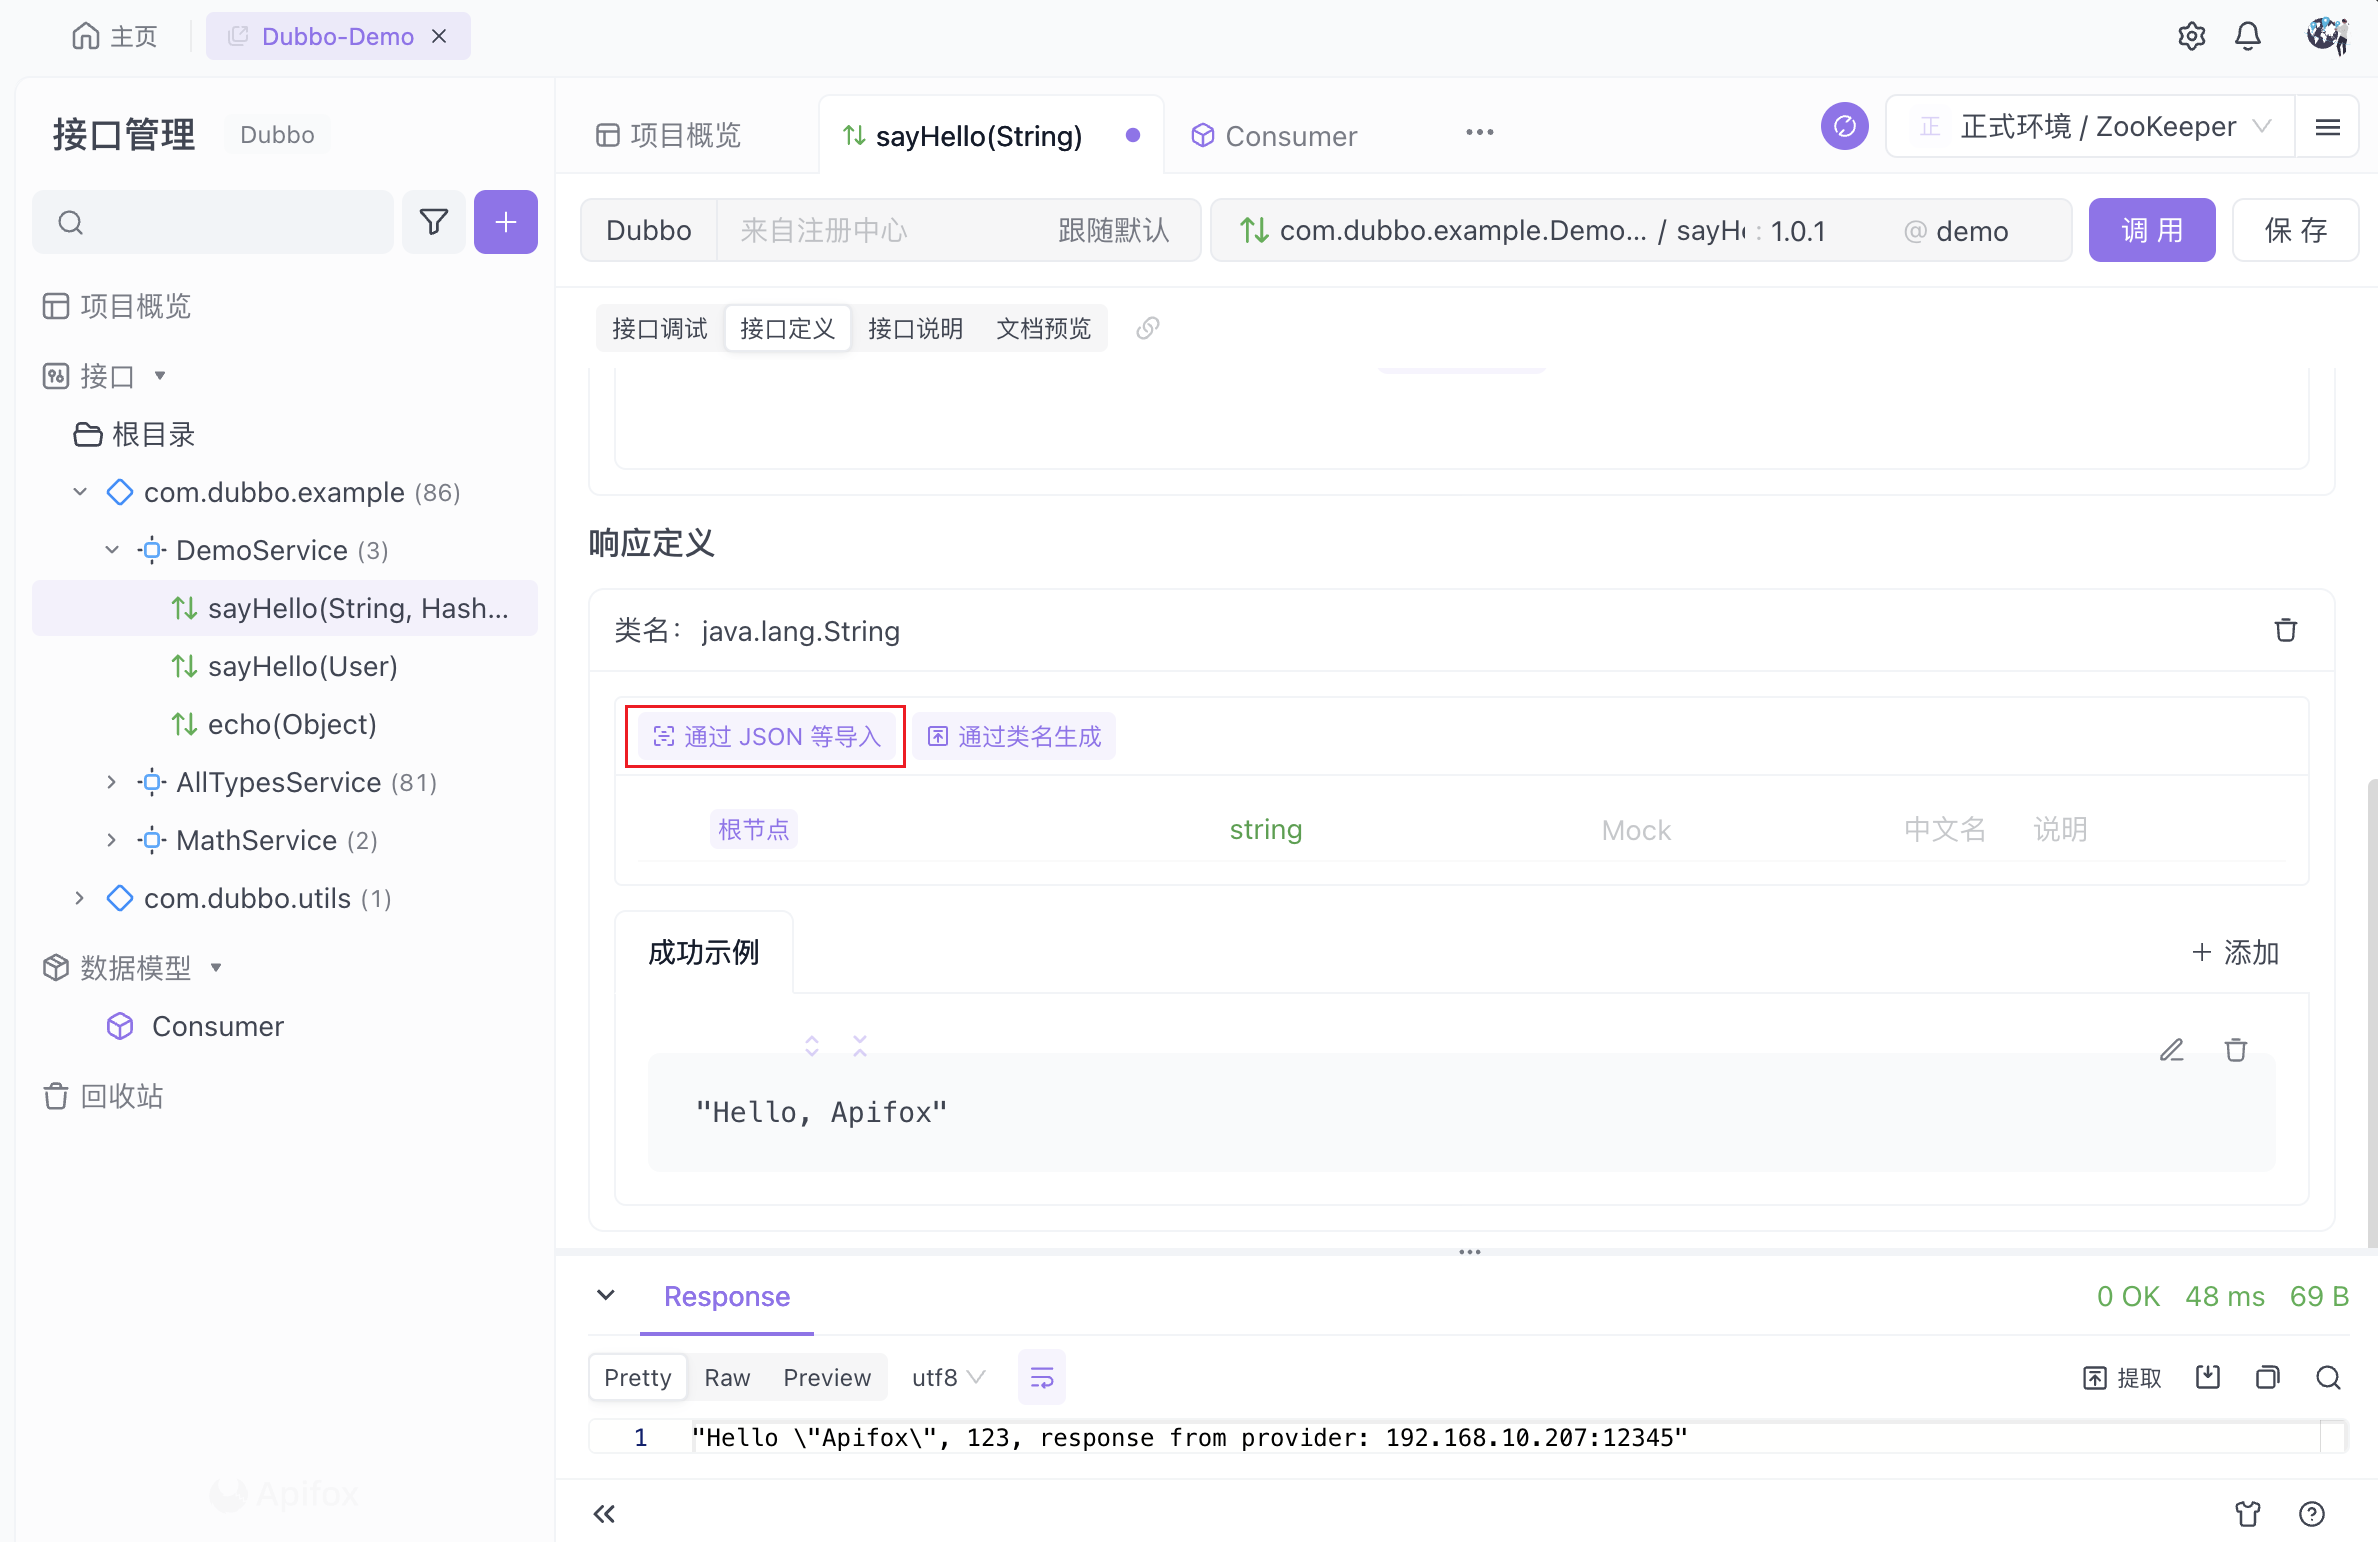Click the right-side vertical scrollbar
Image resolution: width=2378 pixels, height=1542 pixels.
pyautogui.click(x=2371, y=1000)
